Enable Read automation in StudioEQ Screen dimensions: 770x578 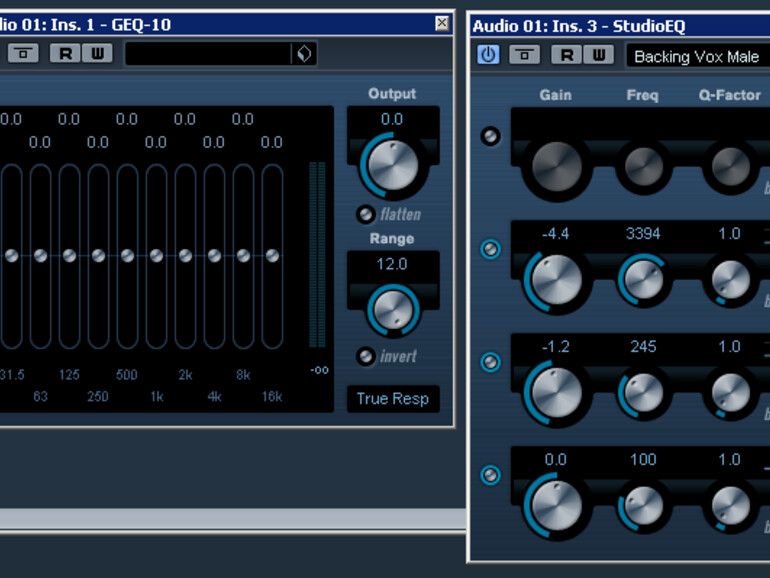567,55
